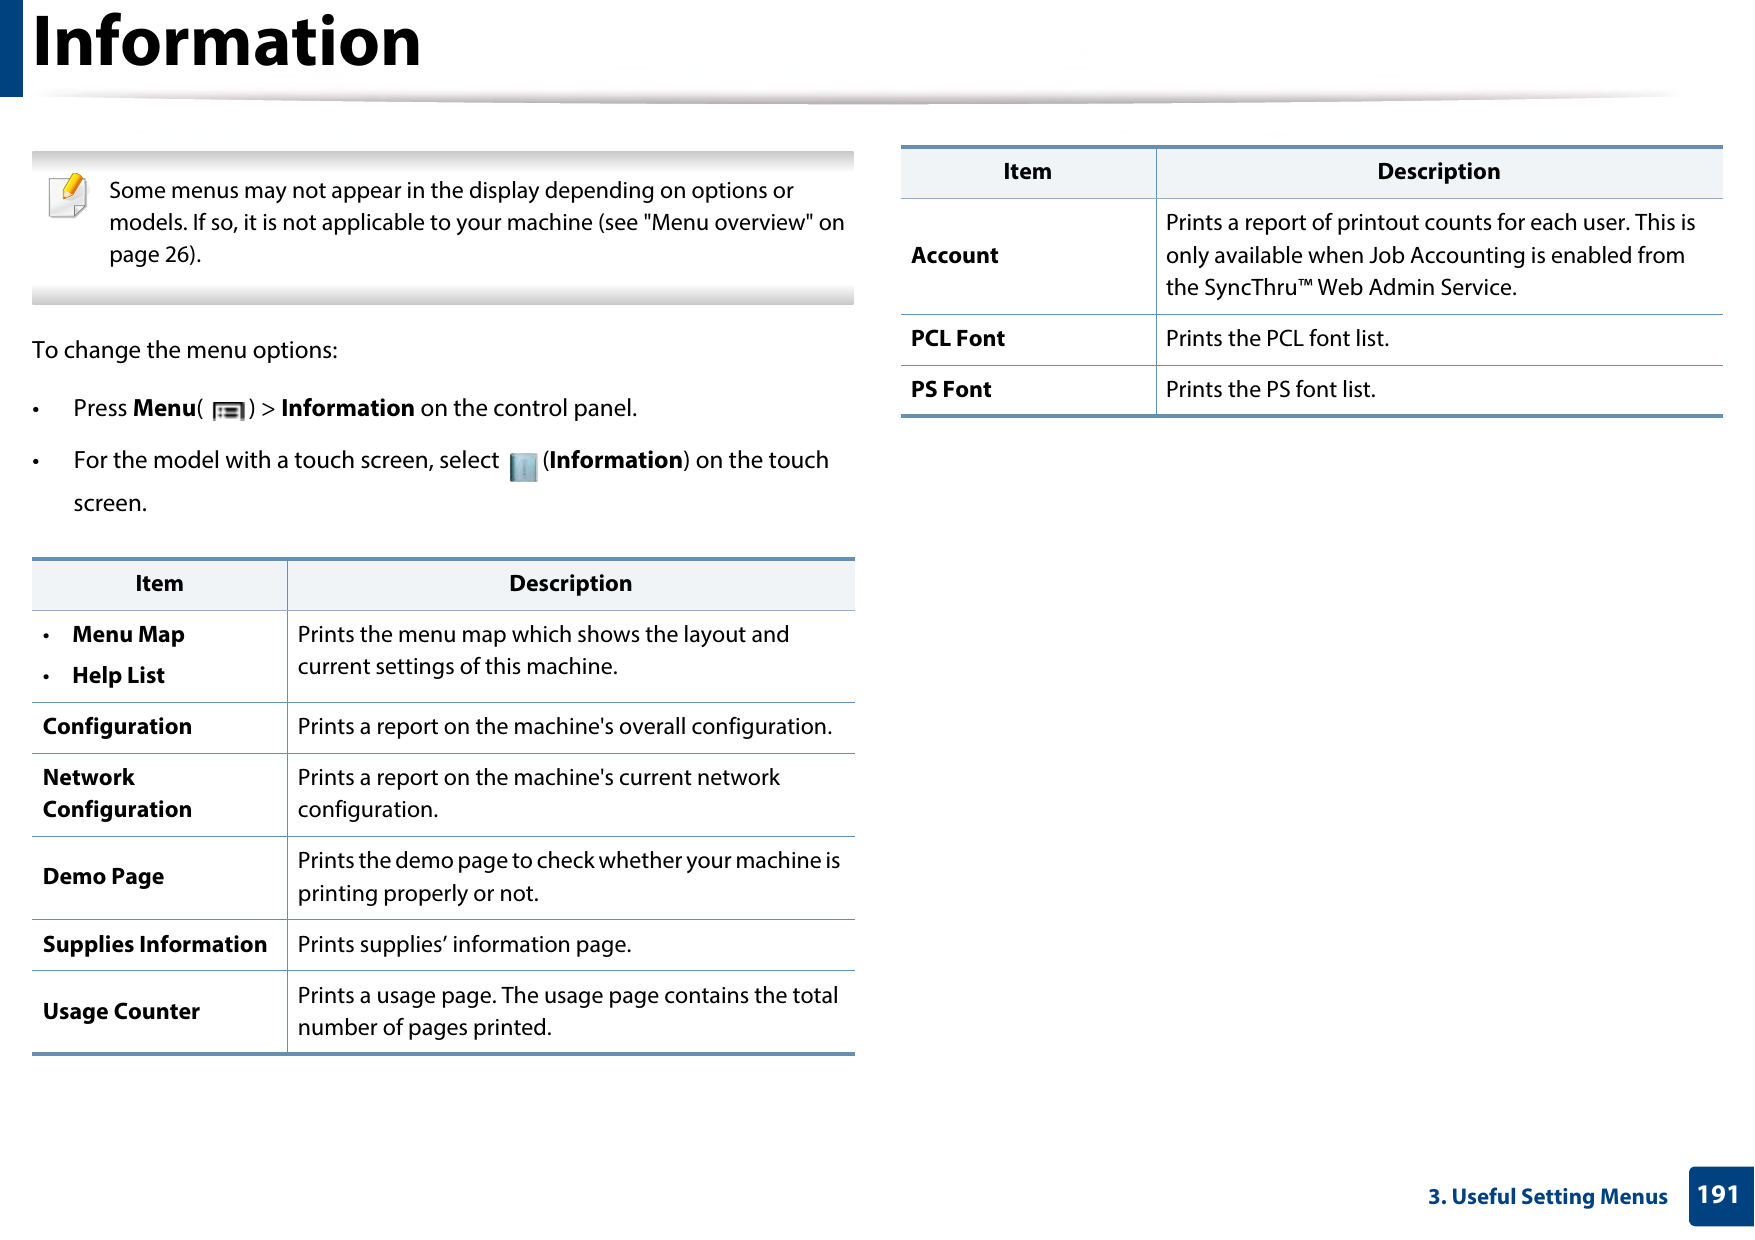This screenshot has height=1240, width=1755.
Task: Click the bold Information text in the first bullet
Action: (347, 409)
